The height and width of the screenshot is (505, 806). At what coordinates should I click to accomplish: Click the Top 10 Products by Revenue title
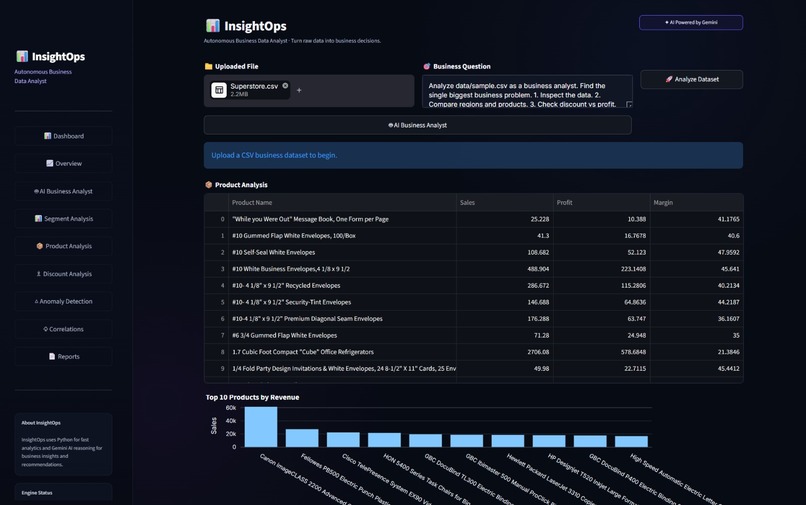[x=252, y=398]
